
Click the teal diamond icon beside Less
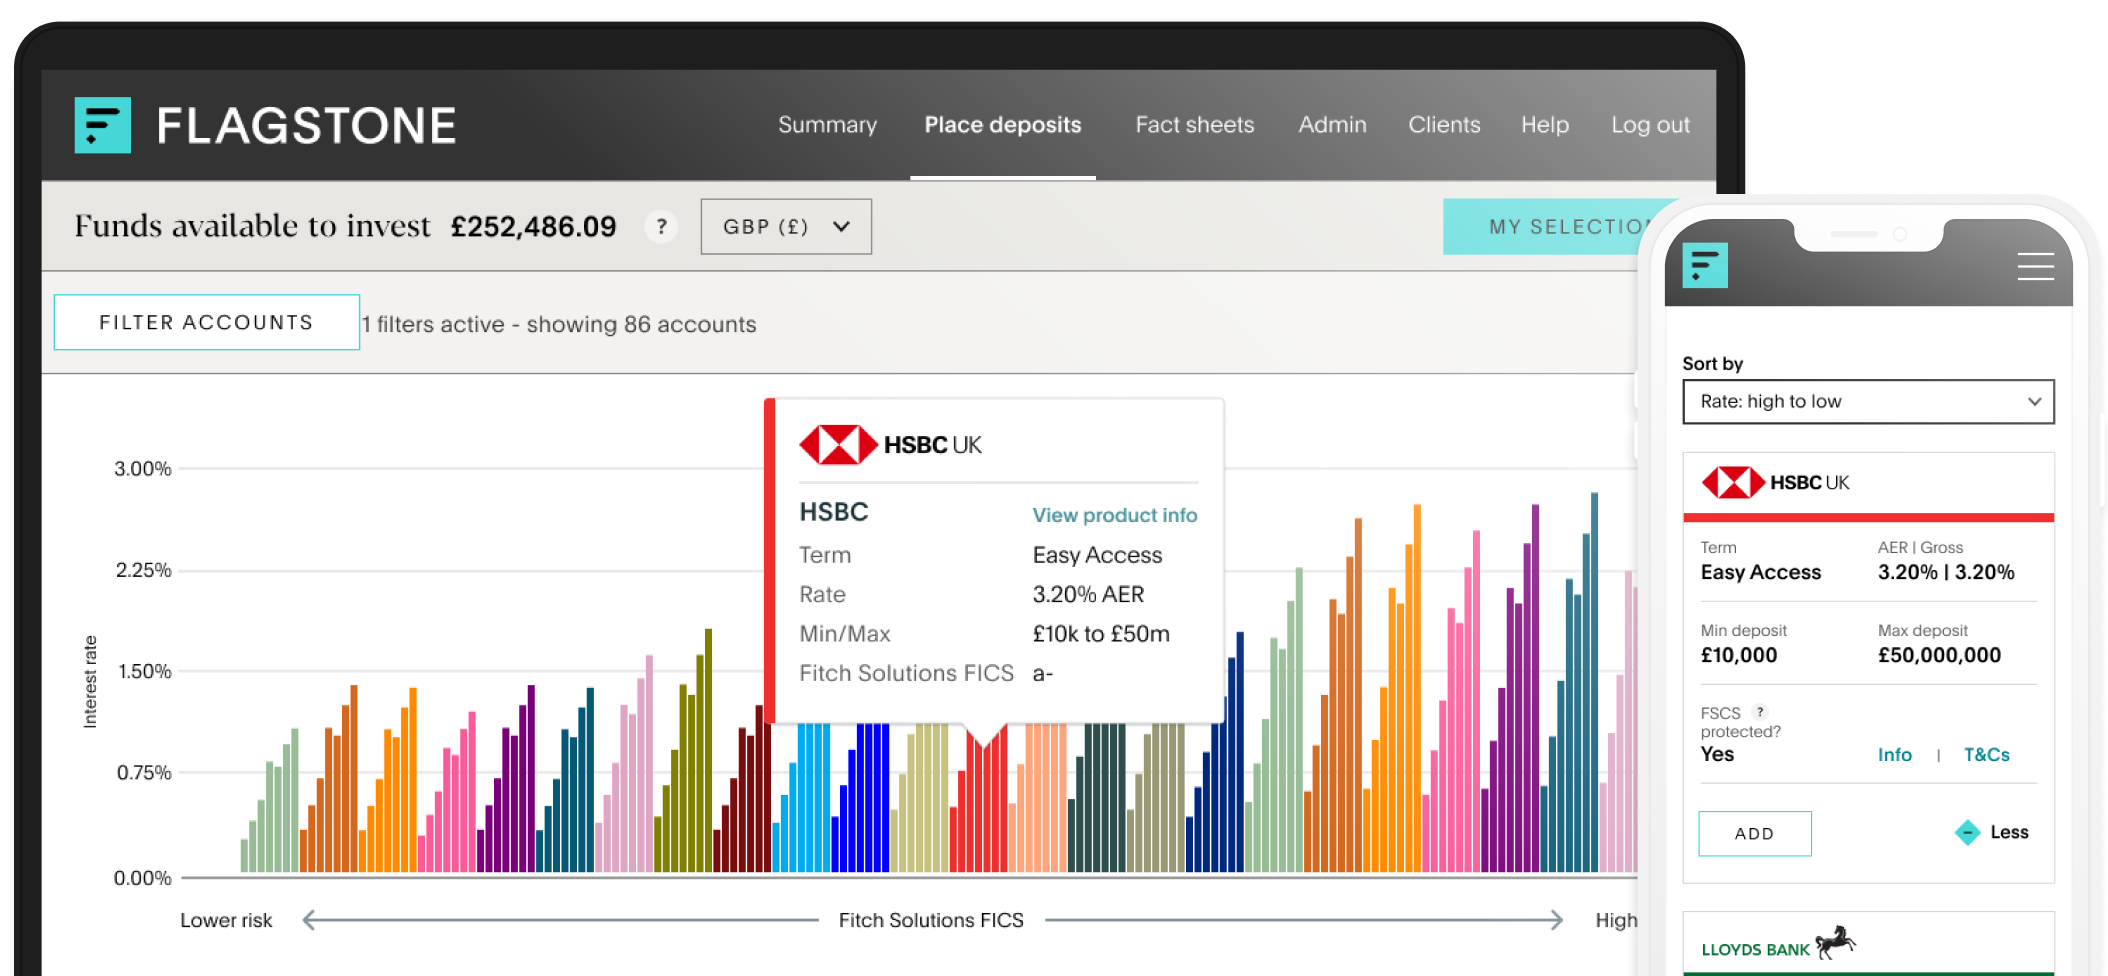(1967, 832)
